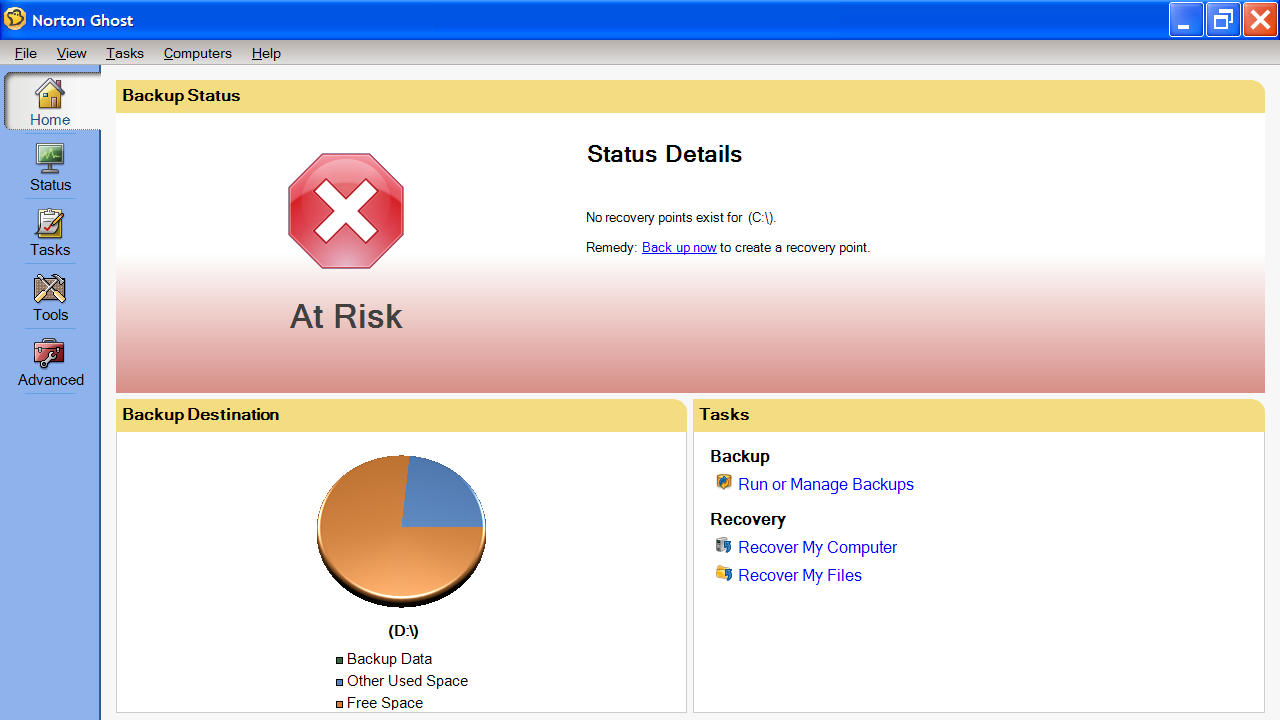Screen dimensions: 1280x720
Task: Click the 'Back up now' remedy link
Action: 679,247
